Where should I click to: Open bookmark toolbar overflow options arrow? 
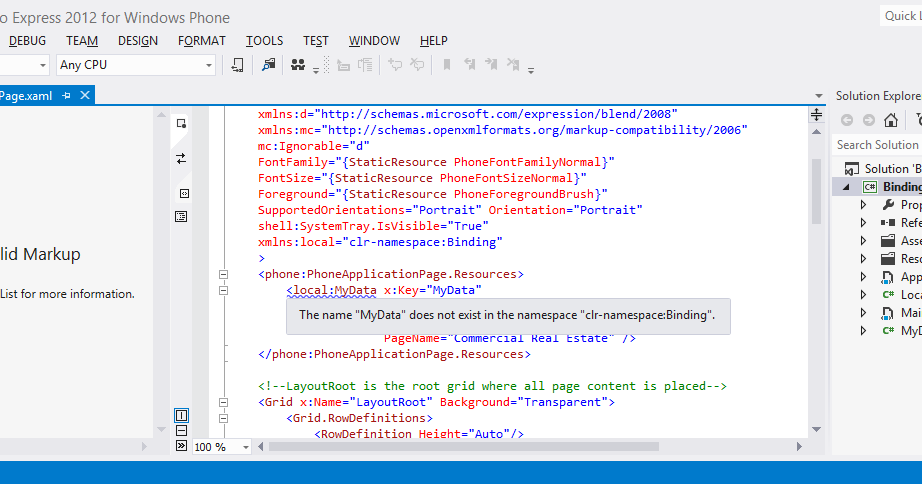(x=530, y=71)
